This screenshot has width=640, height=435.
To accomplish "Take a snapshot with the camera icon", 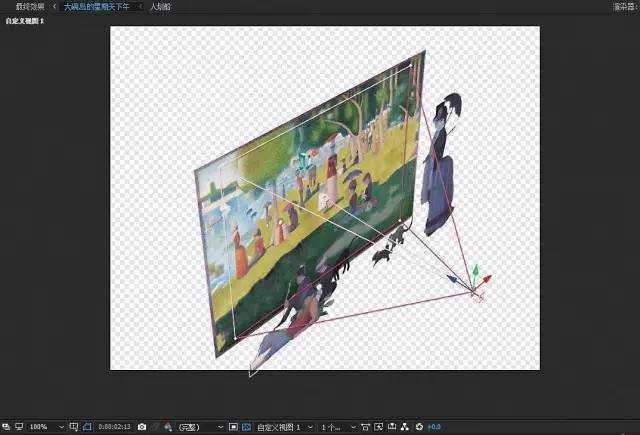I will [142, 427].
